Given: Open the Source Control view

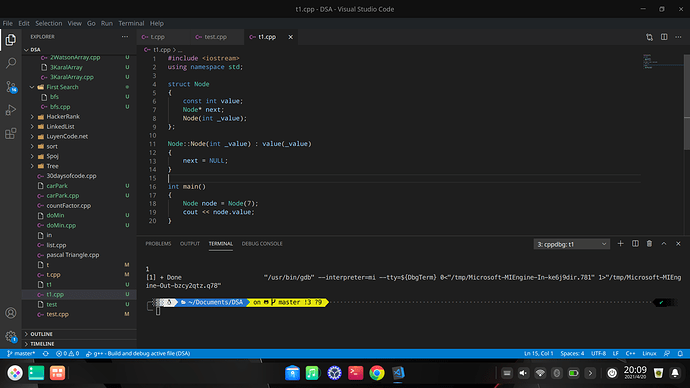Looking at the screenshot, I should point(11,87).
